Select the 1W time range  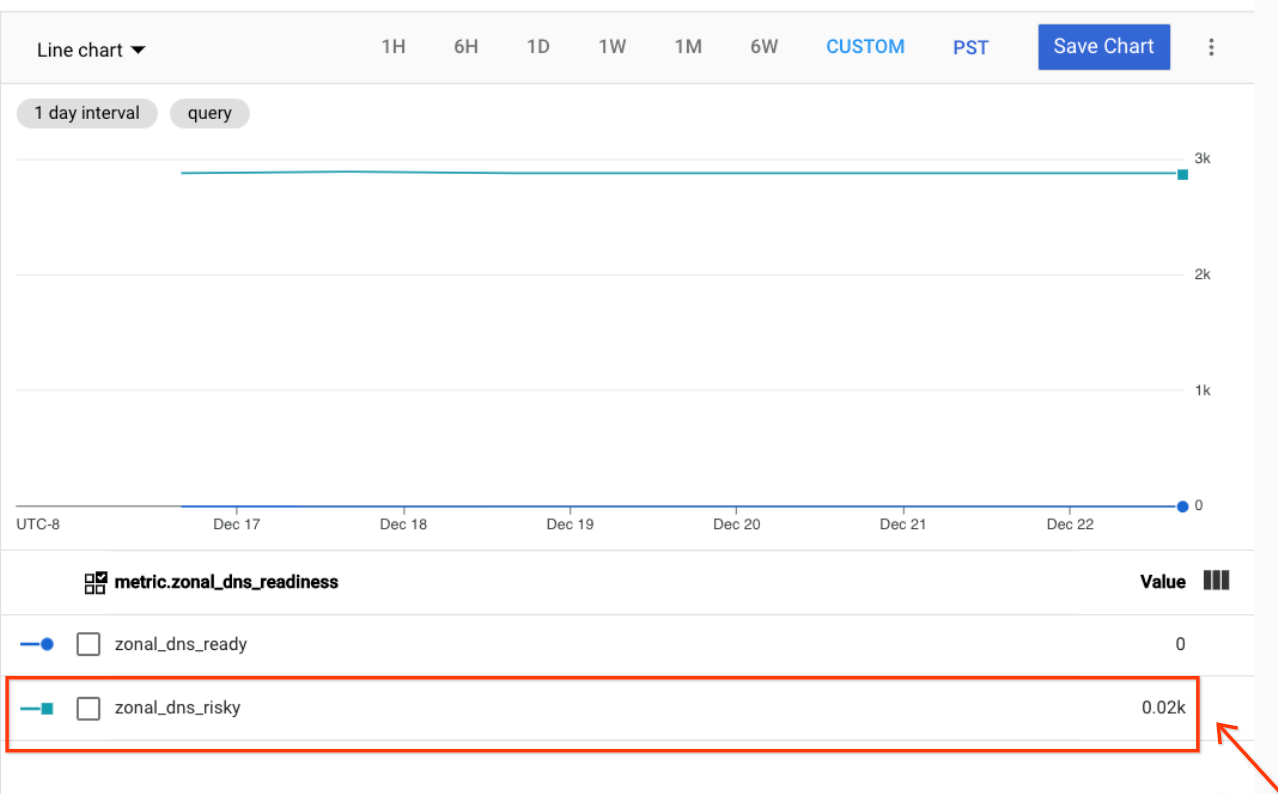[x=612, y=46]
